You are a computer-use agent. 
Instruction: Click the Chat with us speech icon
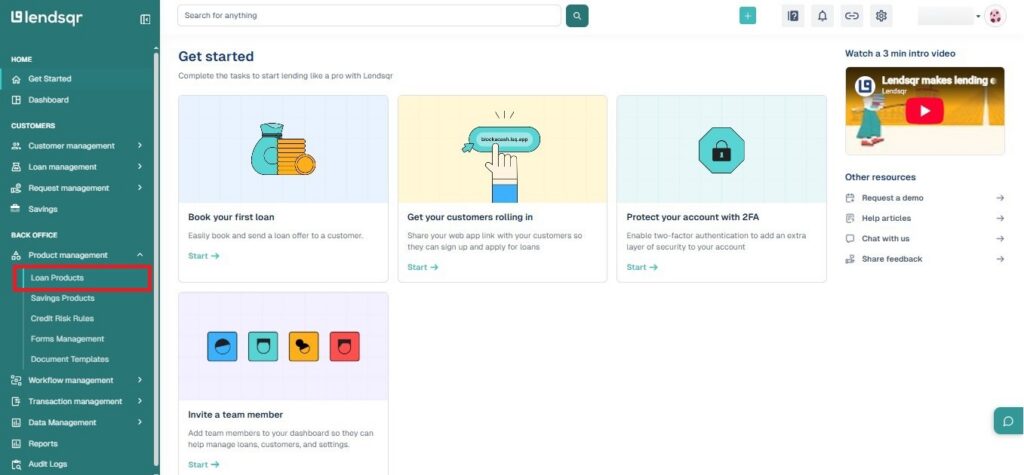tap(850, 238)
